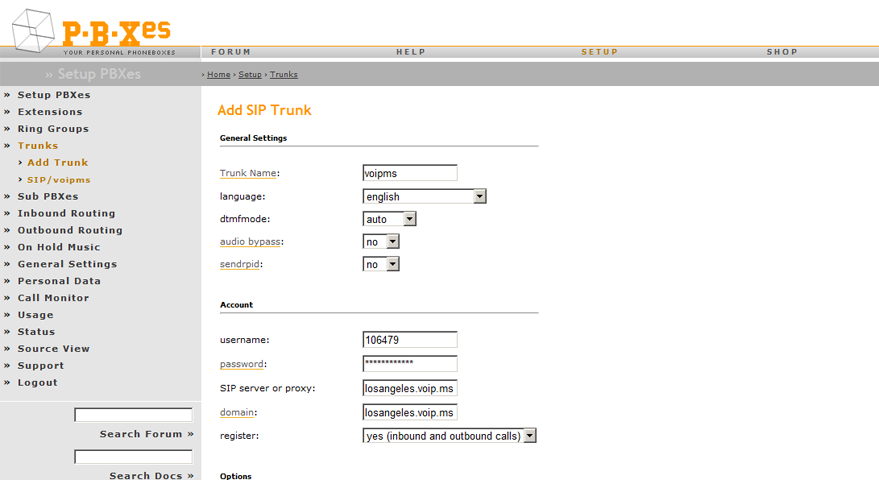879x480 pixels.
Task: Open Call Monitor page
Action: pyautogui.click(x=53, y=298)
